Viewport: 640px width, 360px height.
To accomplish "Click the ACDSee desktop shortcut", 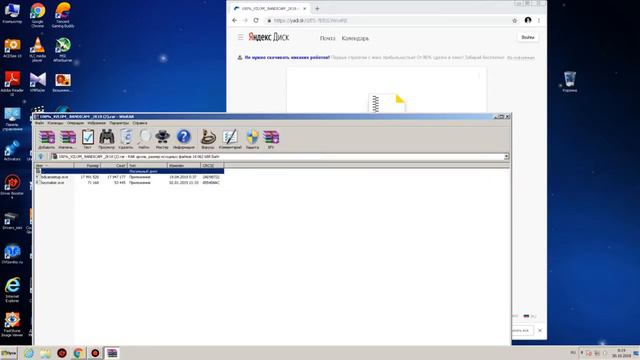I will (x=12, y=48).
